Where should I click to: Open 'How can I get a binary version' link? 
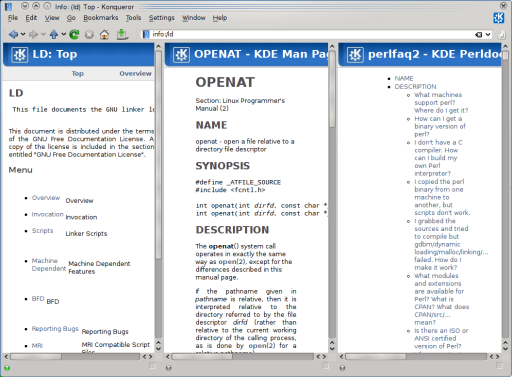440,126
